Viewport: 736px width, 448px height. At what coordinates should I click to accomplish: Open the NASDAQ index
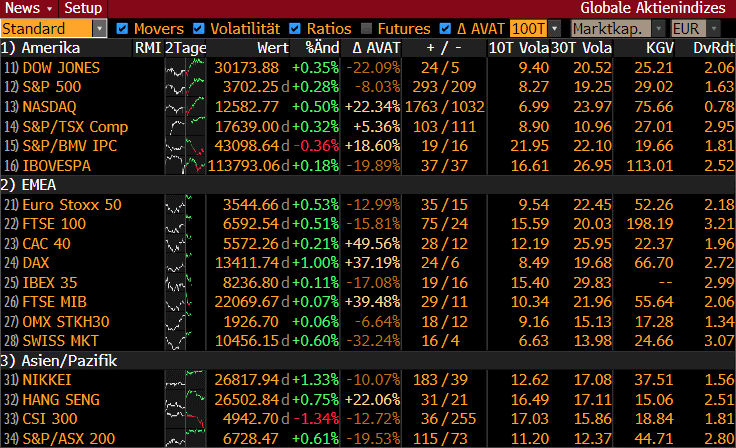49,107
